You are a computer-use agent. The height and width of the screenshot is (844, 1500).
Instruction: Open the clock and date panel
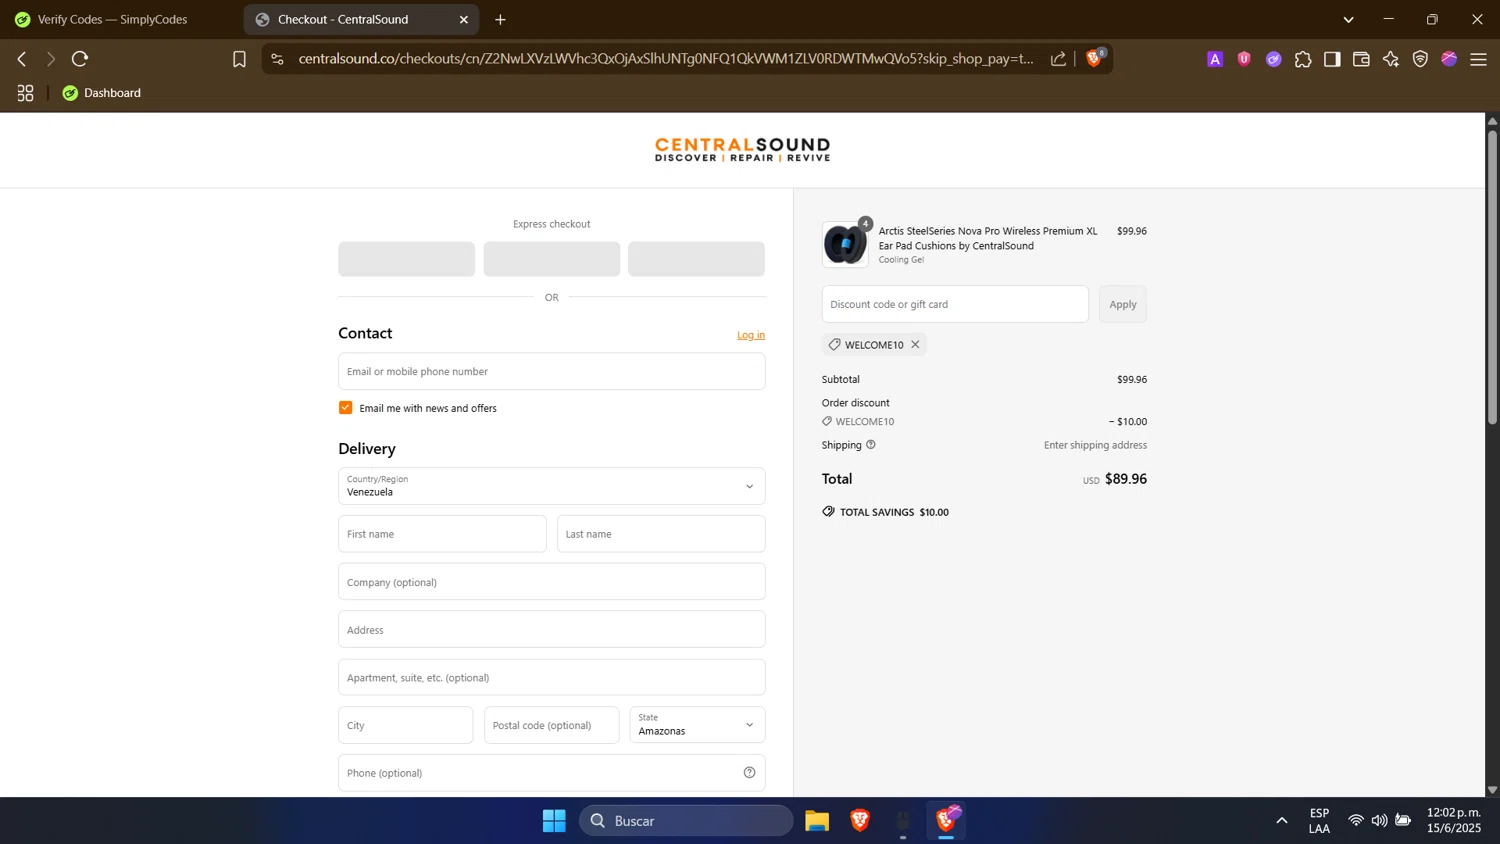point(1454,820)
